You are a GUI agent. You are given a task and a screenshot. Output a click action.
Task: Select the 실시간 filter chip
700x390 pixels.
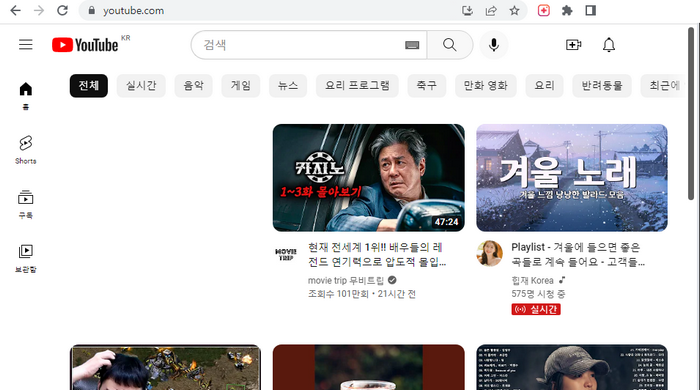(x=141, y=86)
